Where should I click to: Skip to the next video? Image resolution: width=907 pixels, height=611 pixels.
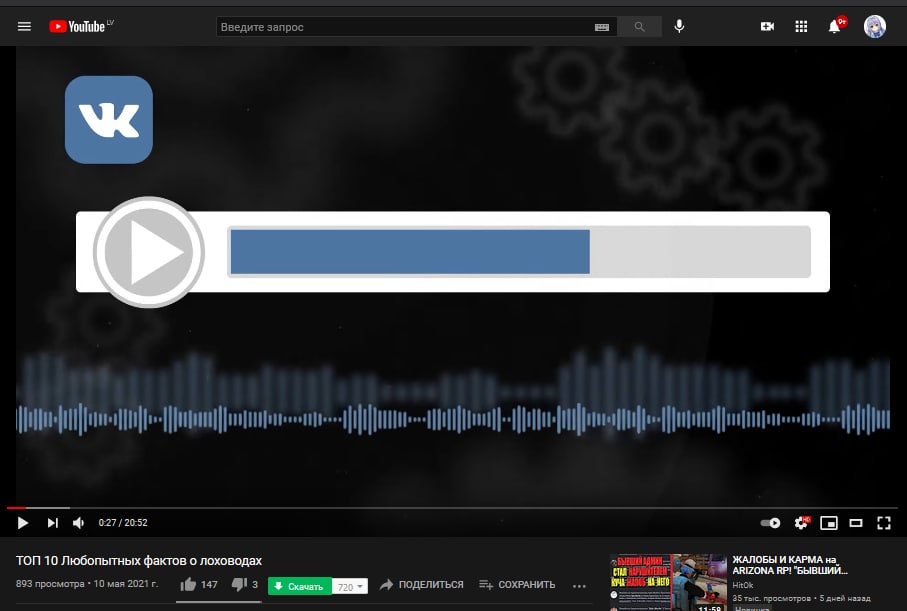click(53, 523)
